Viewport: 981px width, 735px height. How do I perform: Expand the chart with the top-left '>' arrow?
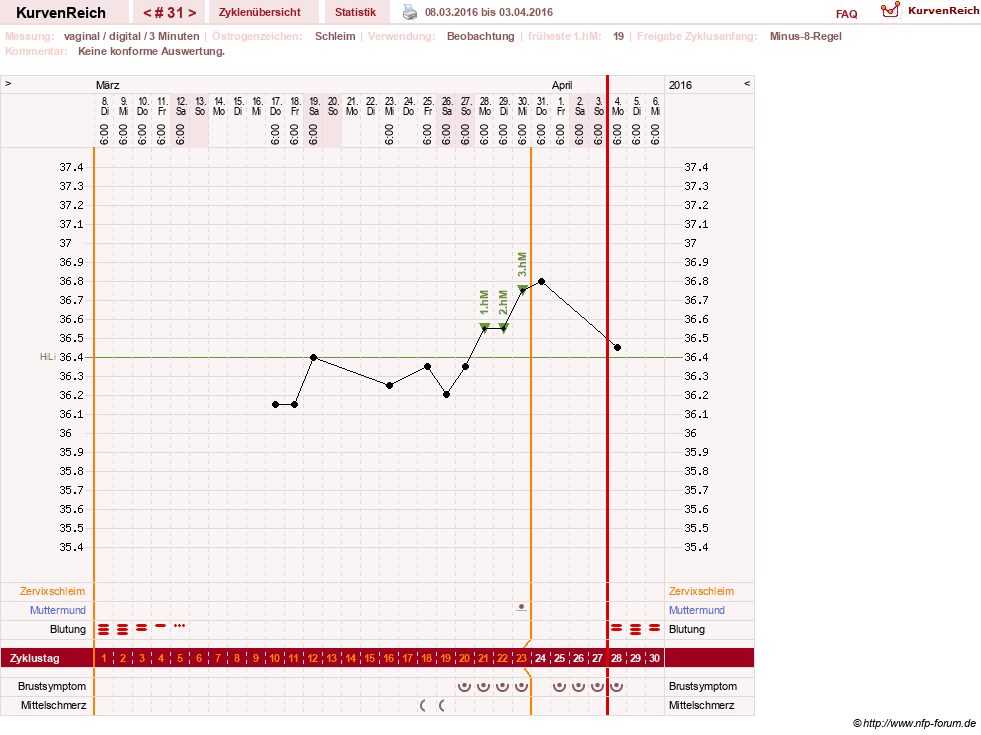tap(8, 83)
